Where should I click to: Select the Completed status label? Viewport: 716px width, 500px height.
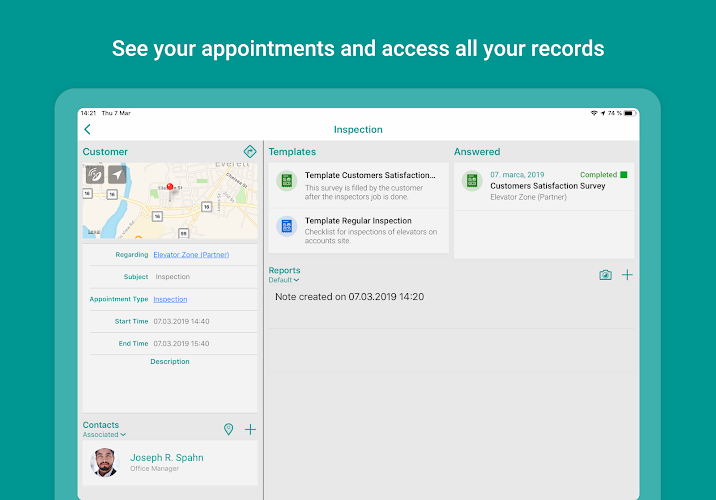[x=598, y=175]
